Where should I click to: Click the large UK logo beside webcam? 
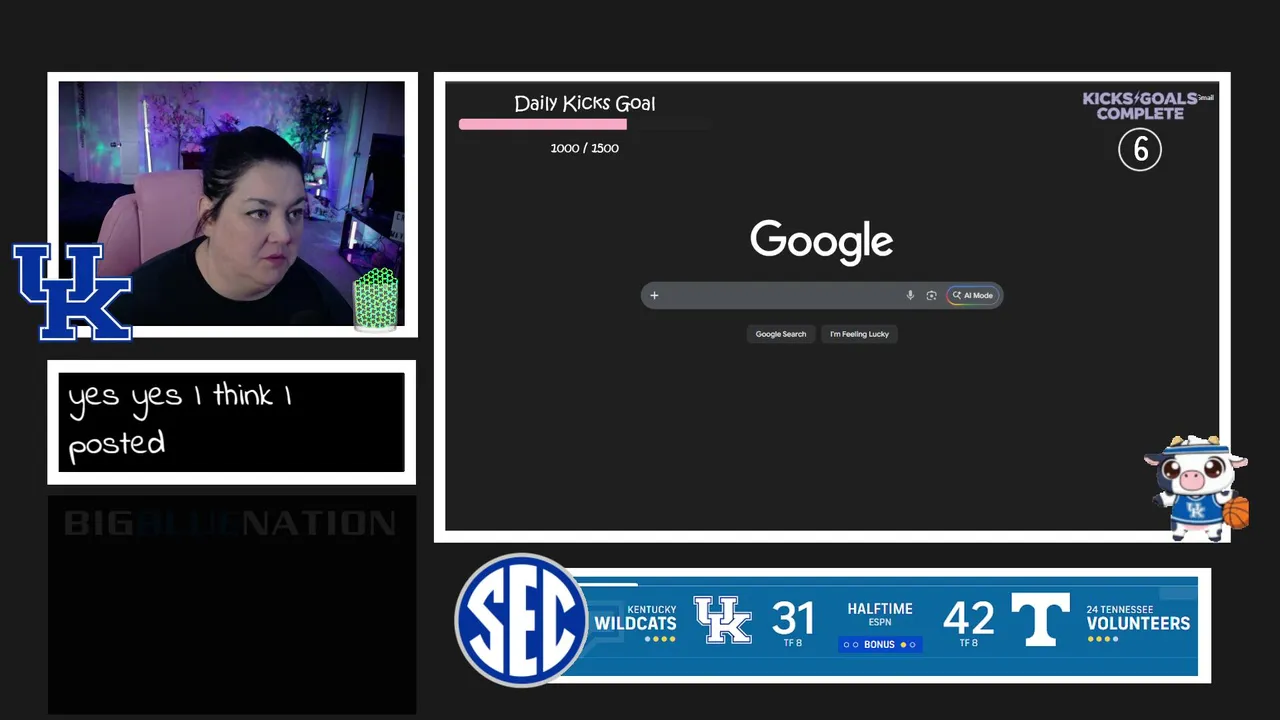(72, 291)
